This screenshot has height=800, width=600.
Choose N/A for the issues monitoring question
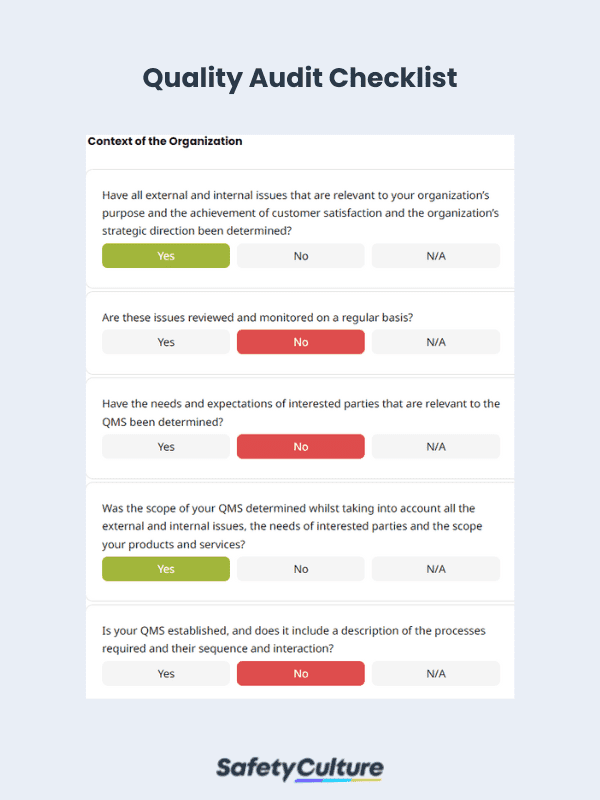point(435,341)
